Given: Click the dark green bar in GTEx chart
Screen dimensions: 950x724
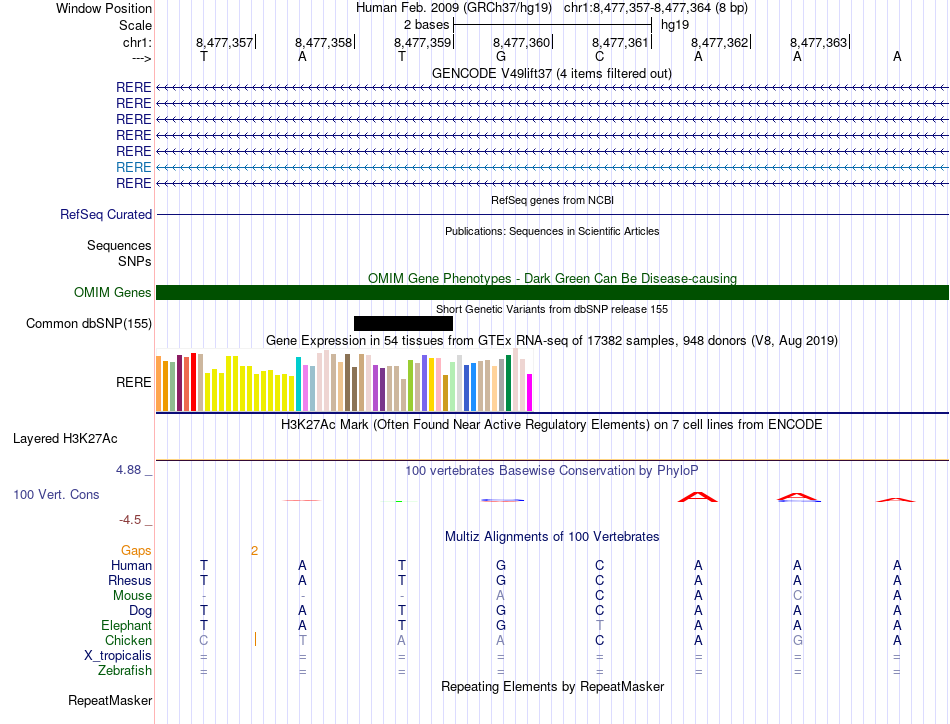Looking at the screenshot, I should click(508, 384).
